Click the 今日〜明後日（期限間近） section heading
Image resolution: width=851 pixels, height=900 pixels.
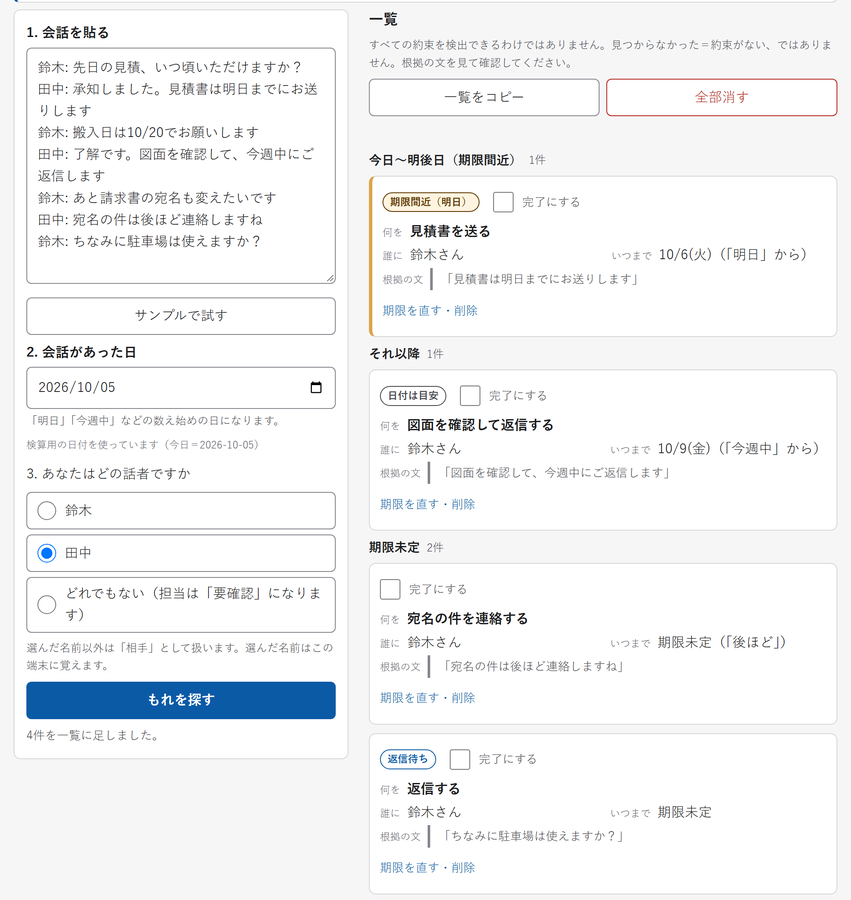pyautogui.click(x=442, y=160)
